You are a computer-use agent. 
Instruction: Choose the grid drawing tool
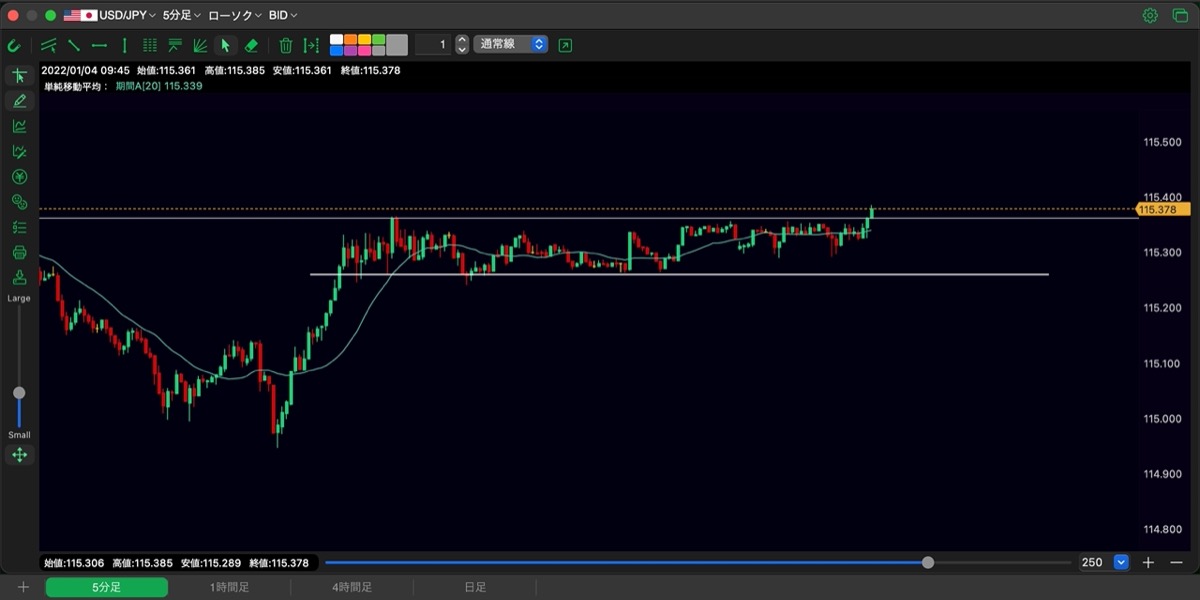coord(150,45)
